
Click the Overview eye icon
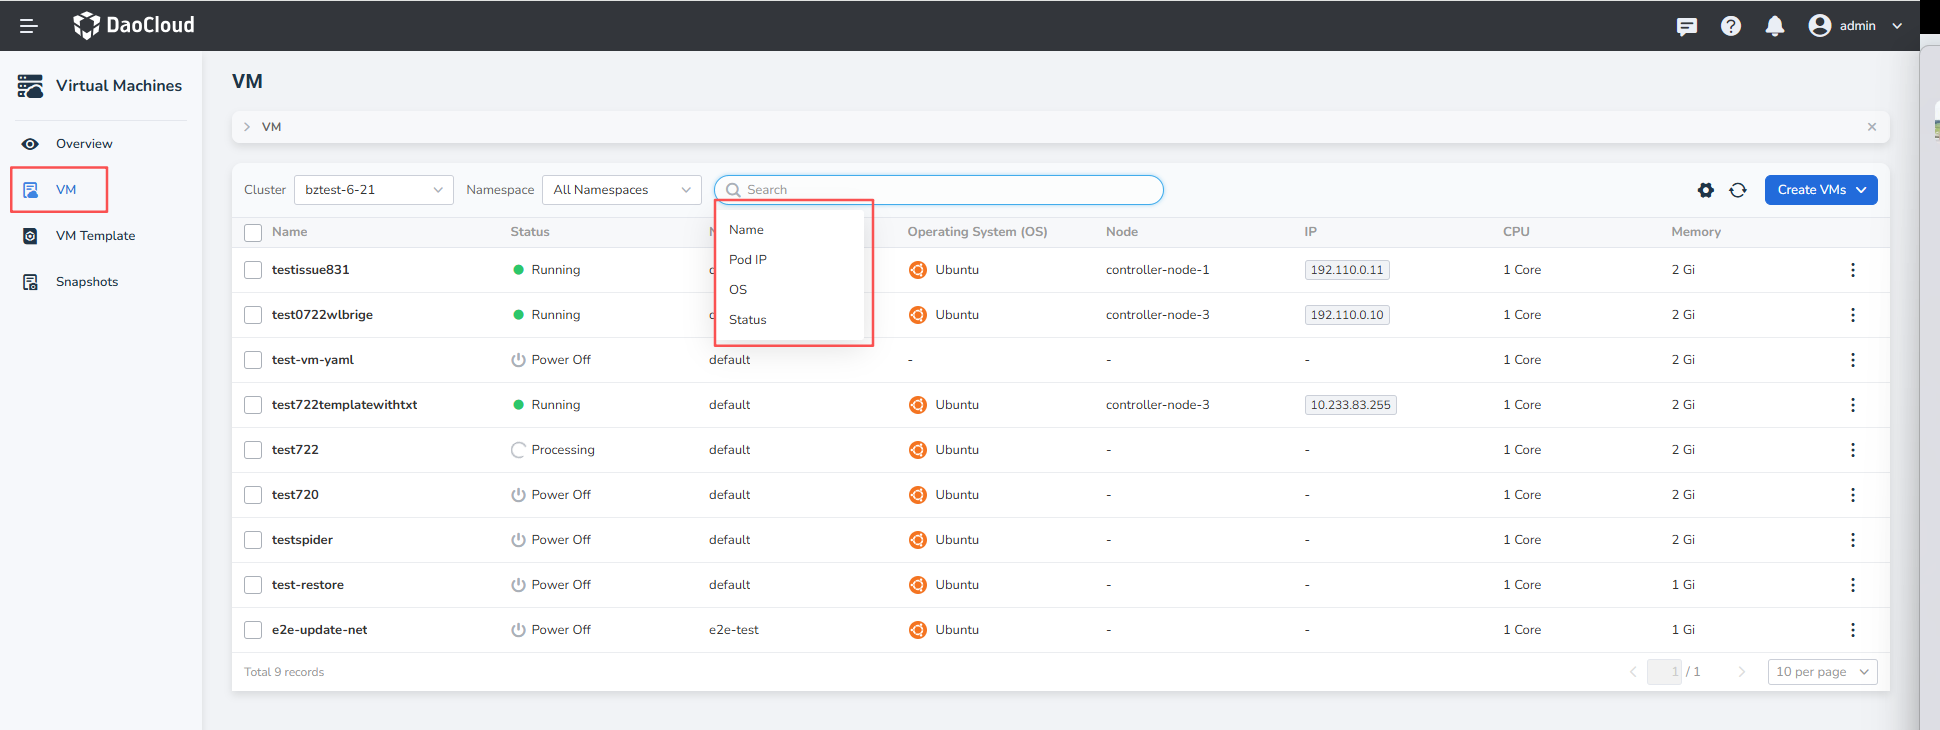click(30, 144)
